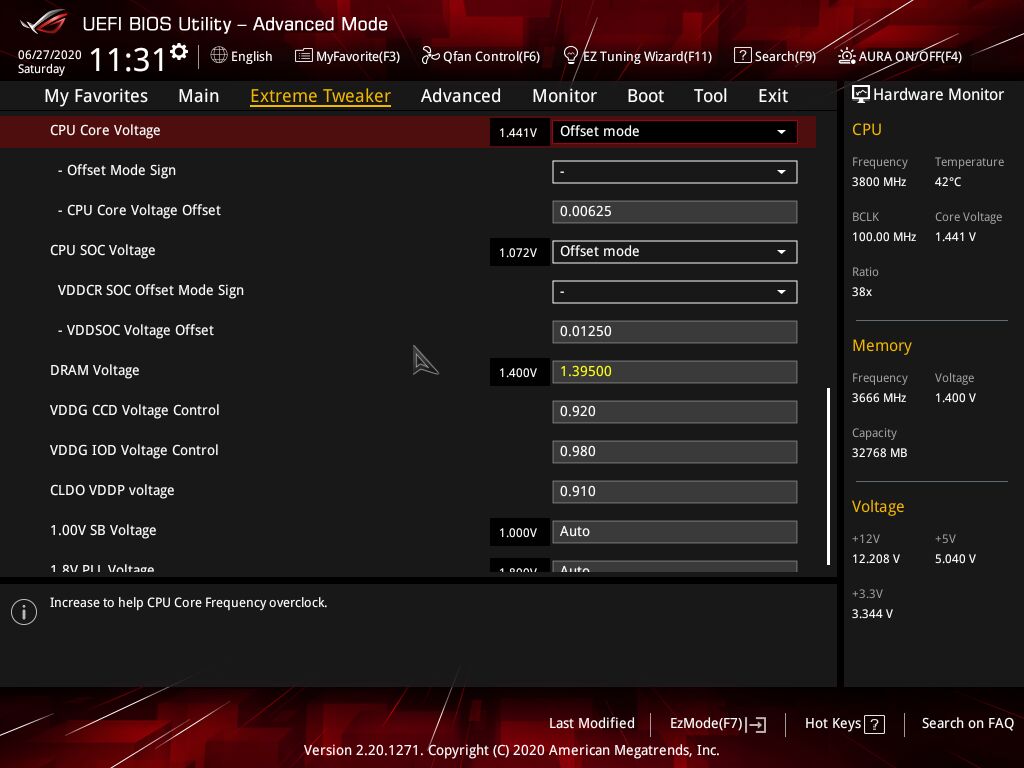Click the EZ Tuning Wizard bulb icon
Viewport: 1024px width, 768px height.
point(571,56)
